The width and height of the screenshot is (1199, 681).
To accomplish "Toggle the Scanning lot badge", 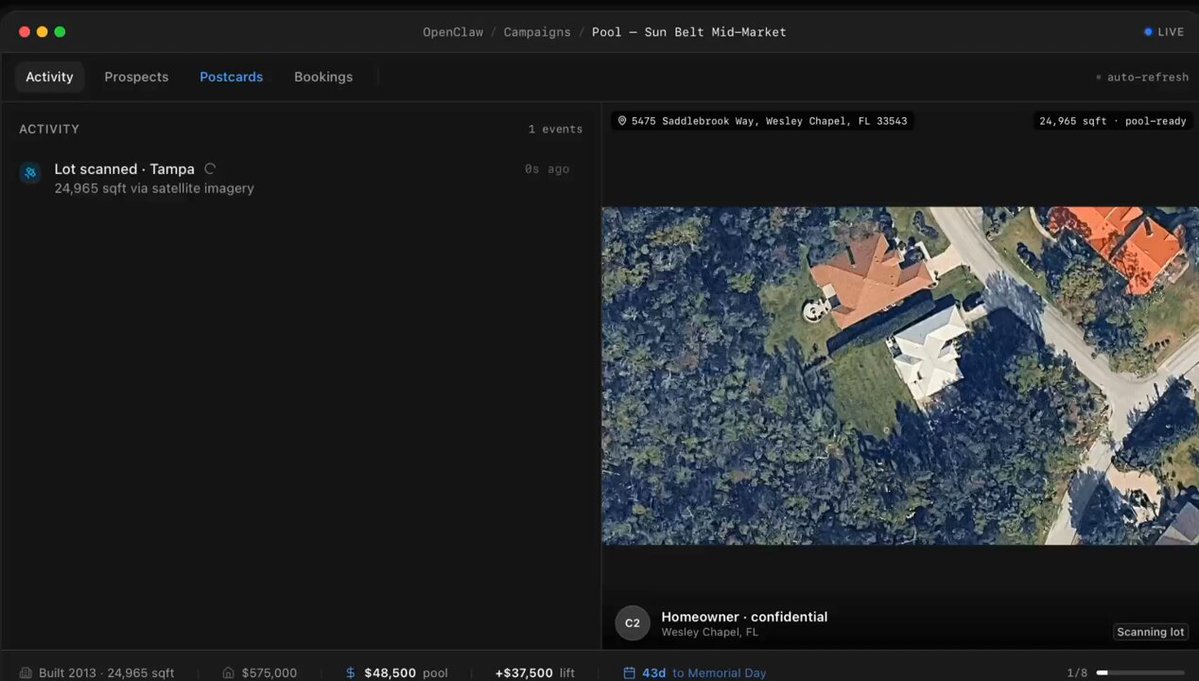I will pyautogui.click(x=1149, y=631).
